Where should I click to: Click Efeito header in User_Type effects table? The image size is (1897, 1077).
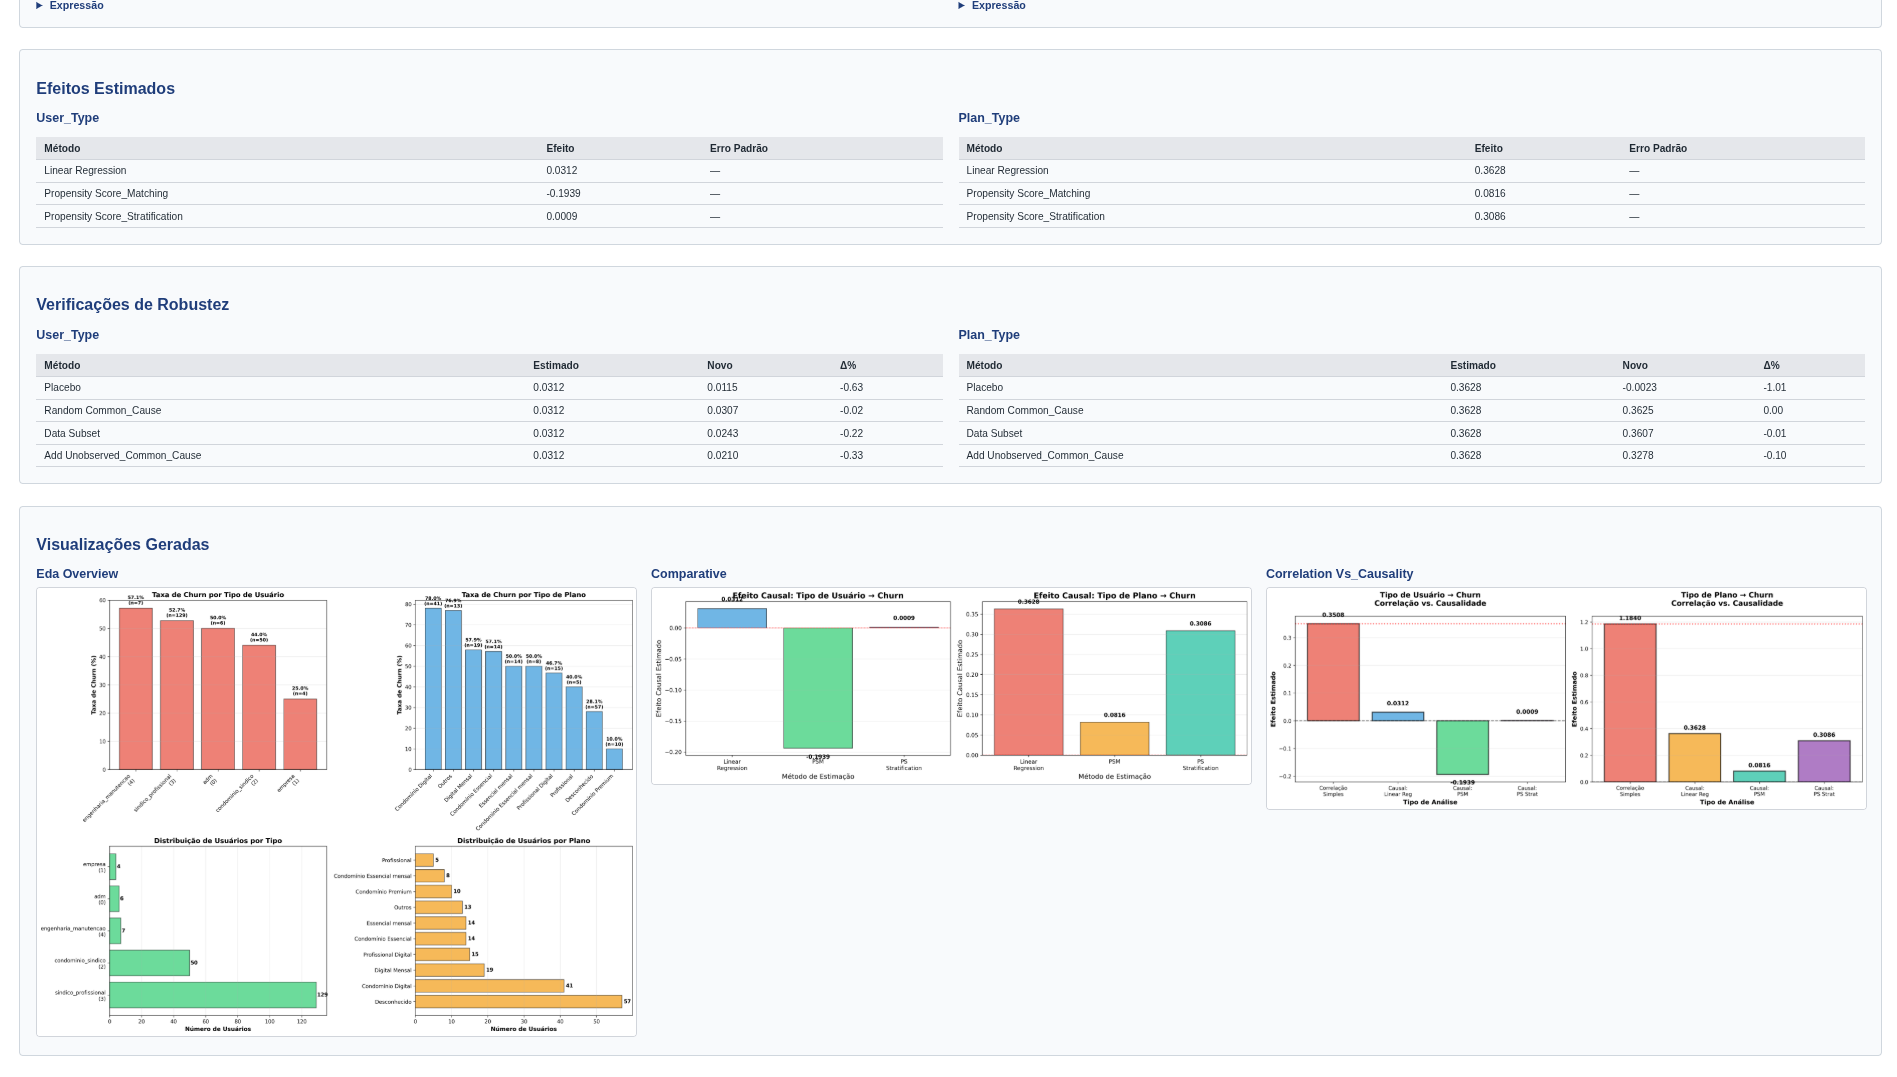point(560,149)
